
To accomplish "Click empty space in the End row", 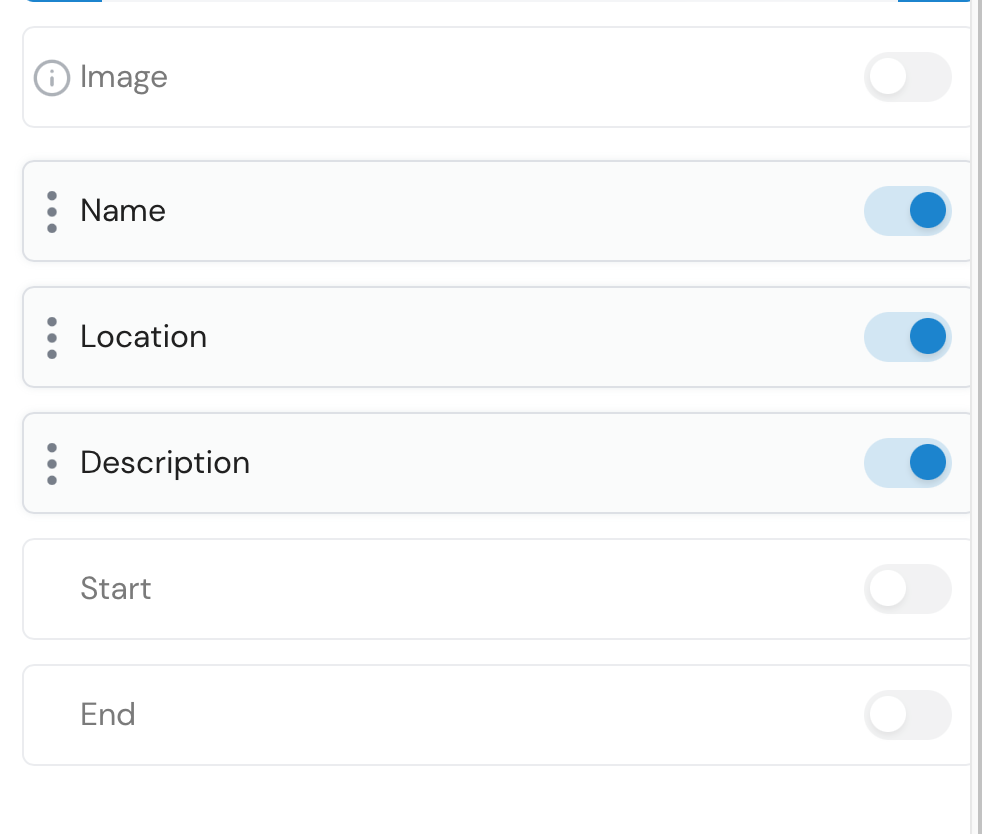I will [x=500, y=715].
